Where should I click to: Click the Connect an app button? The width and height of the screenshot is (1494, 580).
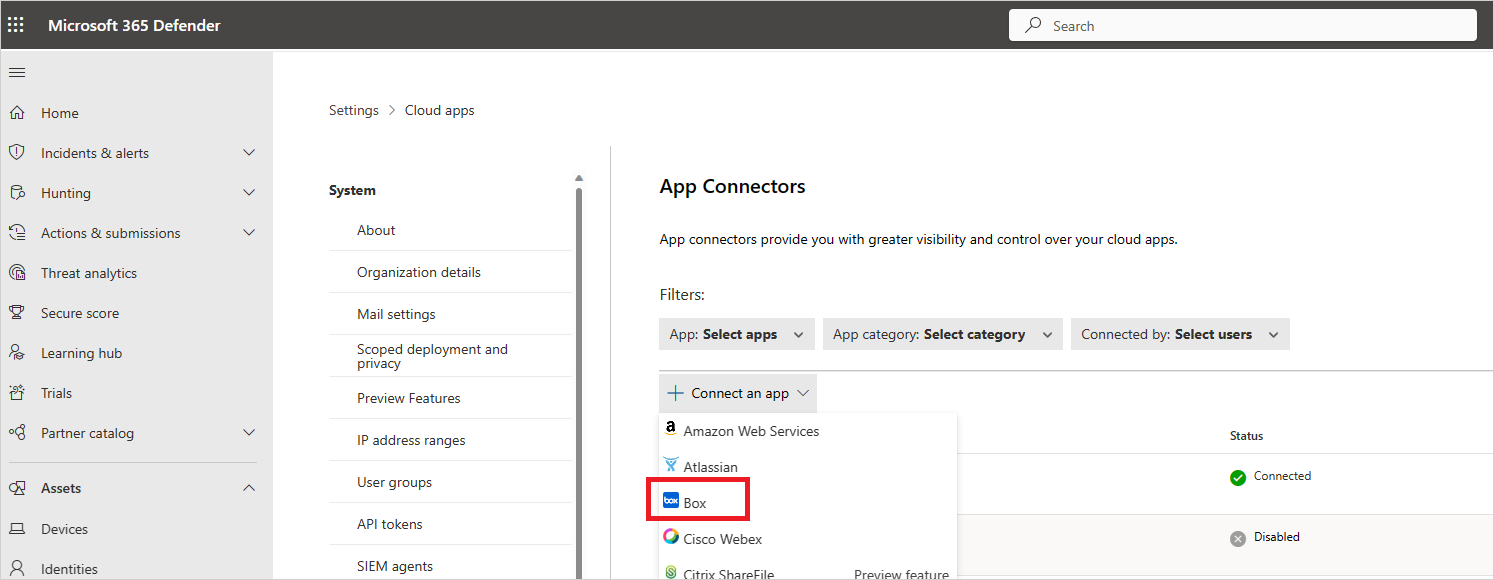click(x=737, y=394)
